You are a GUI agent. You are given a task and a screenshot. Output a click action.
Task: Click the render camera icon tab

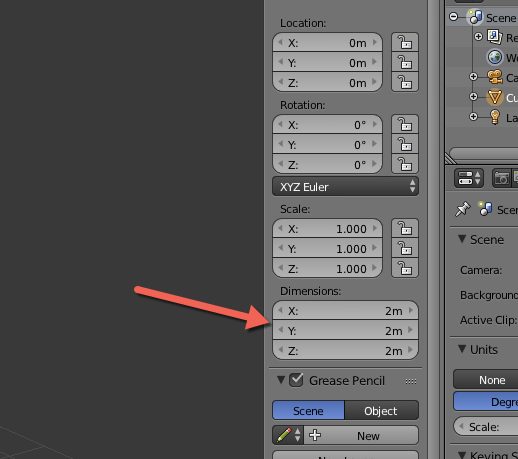point(501,178)
